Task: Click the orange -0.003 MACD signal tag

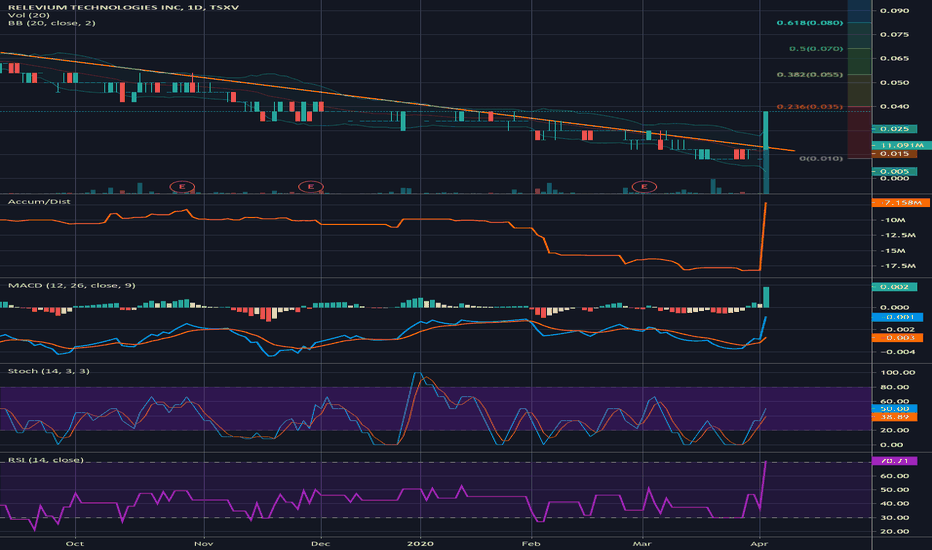Action: (x=898, y=338)
